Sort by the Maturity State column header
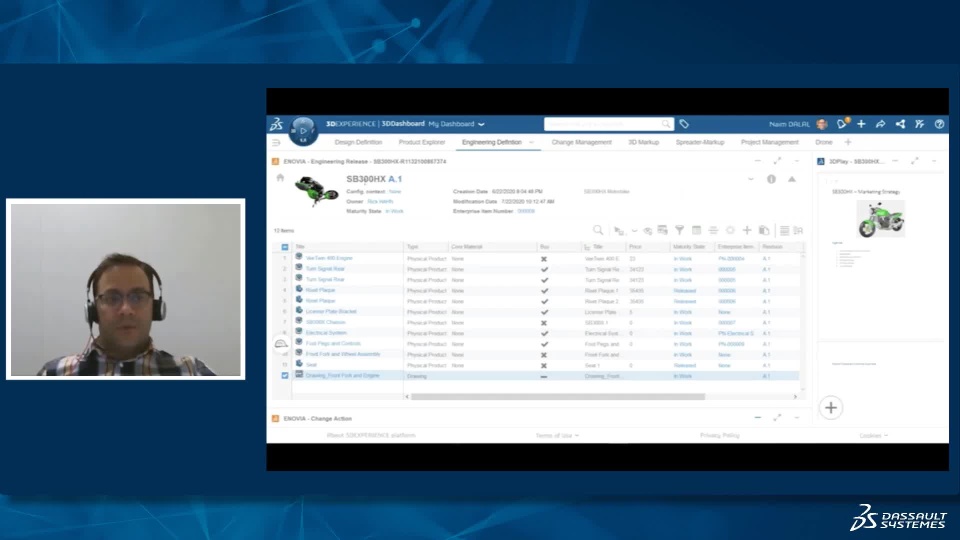Viewport: 960px width, 540px height. point(689,247)
